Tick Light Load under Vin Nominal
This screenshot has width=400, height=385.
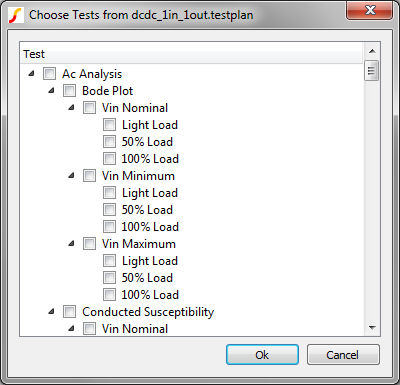pos(109,125)
